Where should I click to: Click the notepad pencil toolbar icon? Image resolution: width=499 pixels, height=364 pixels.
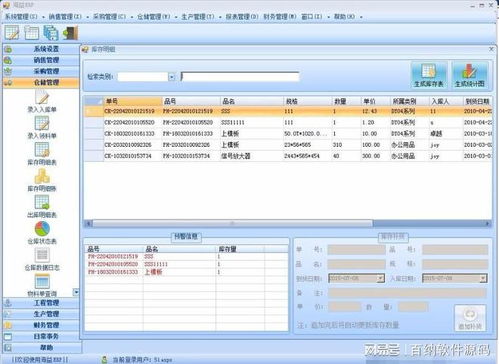tap(12, 33)
